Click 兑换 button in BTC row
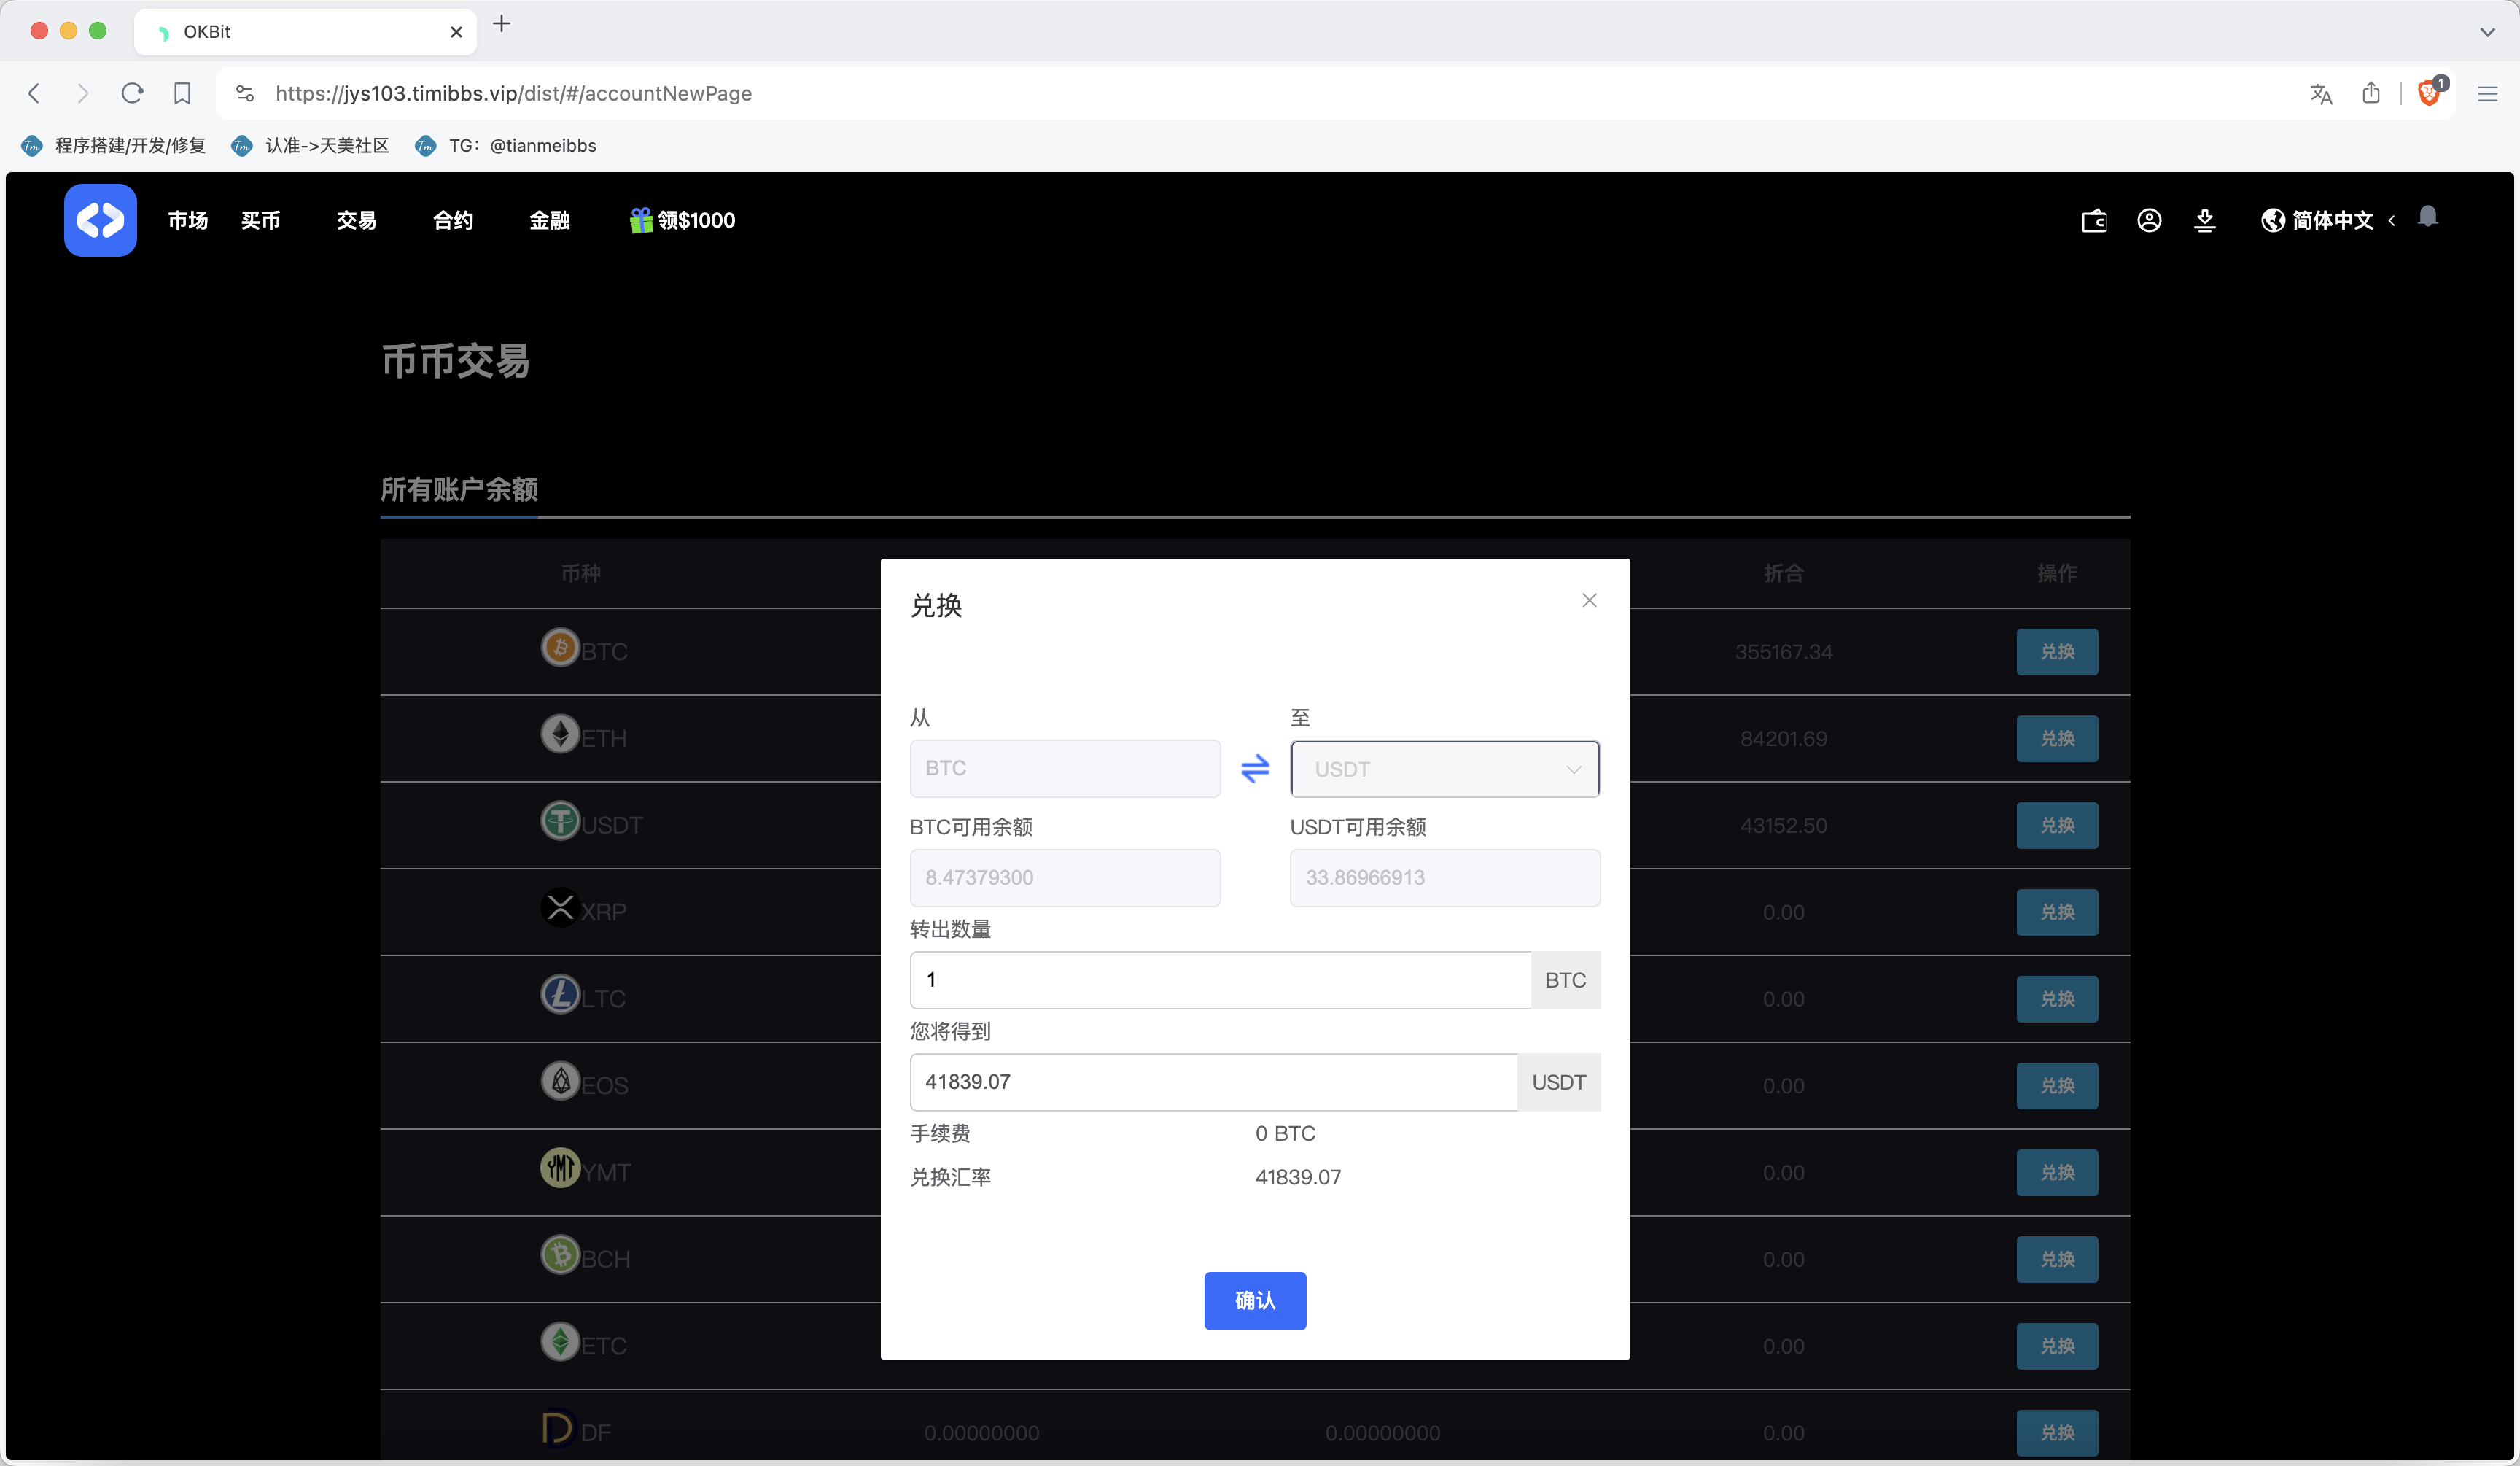This screenshot has height=1466, width=2520. click(x=2057, y=652)
